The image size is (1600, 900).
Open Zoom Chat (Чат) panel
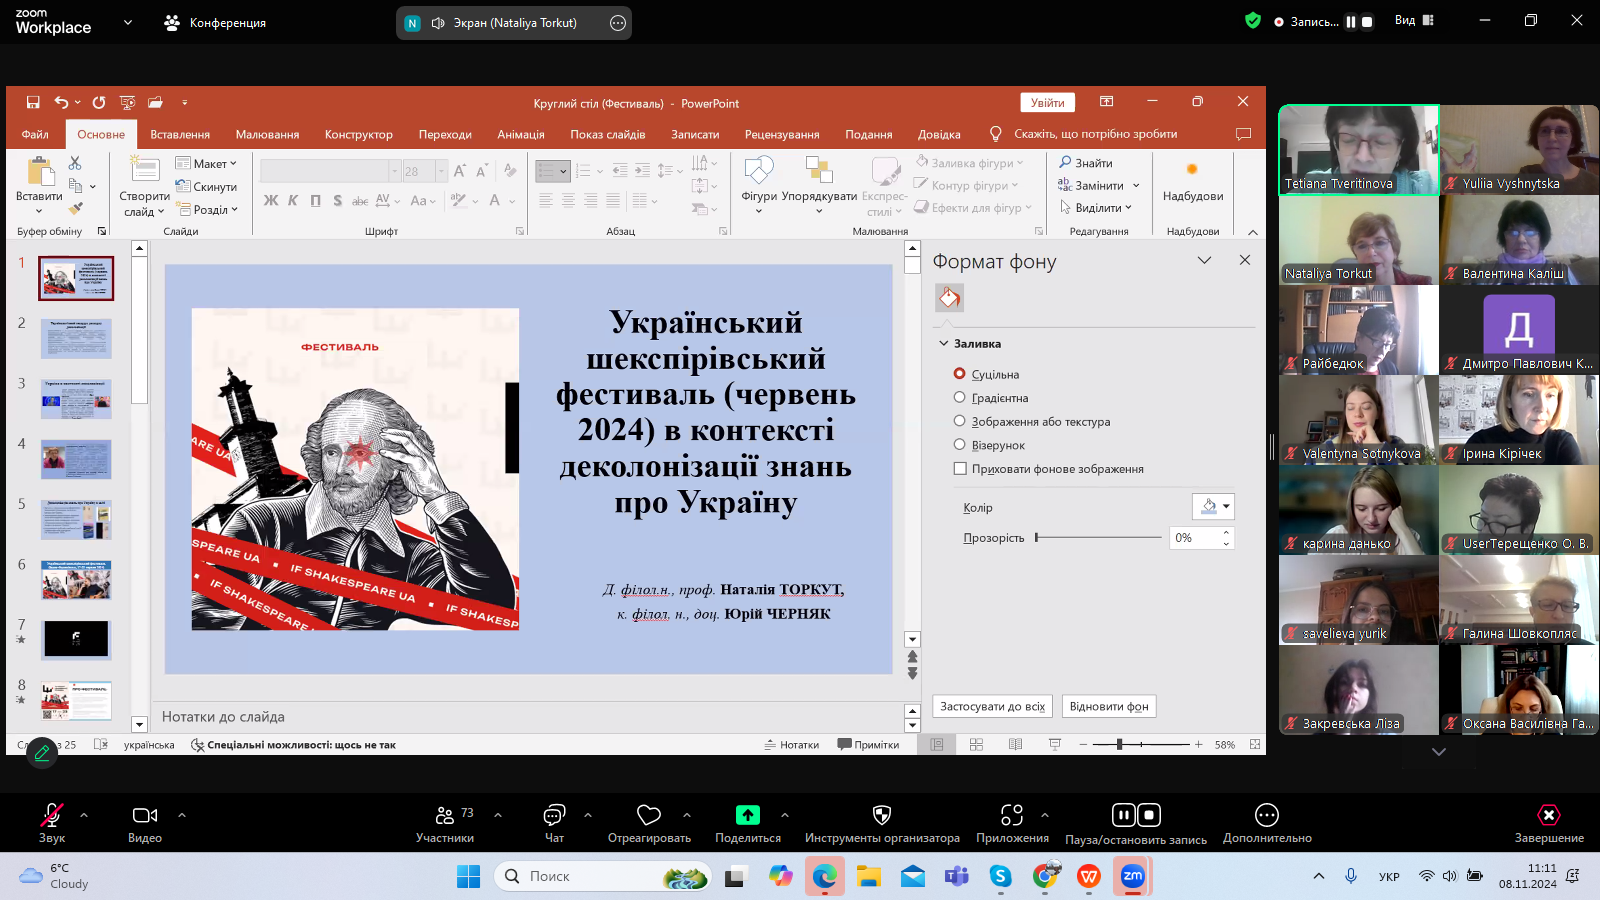pos(554,815)
